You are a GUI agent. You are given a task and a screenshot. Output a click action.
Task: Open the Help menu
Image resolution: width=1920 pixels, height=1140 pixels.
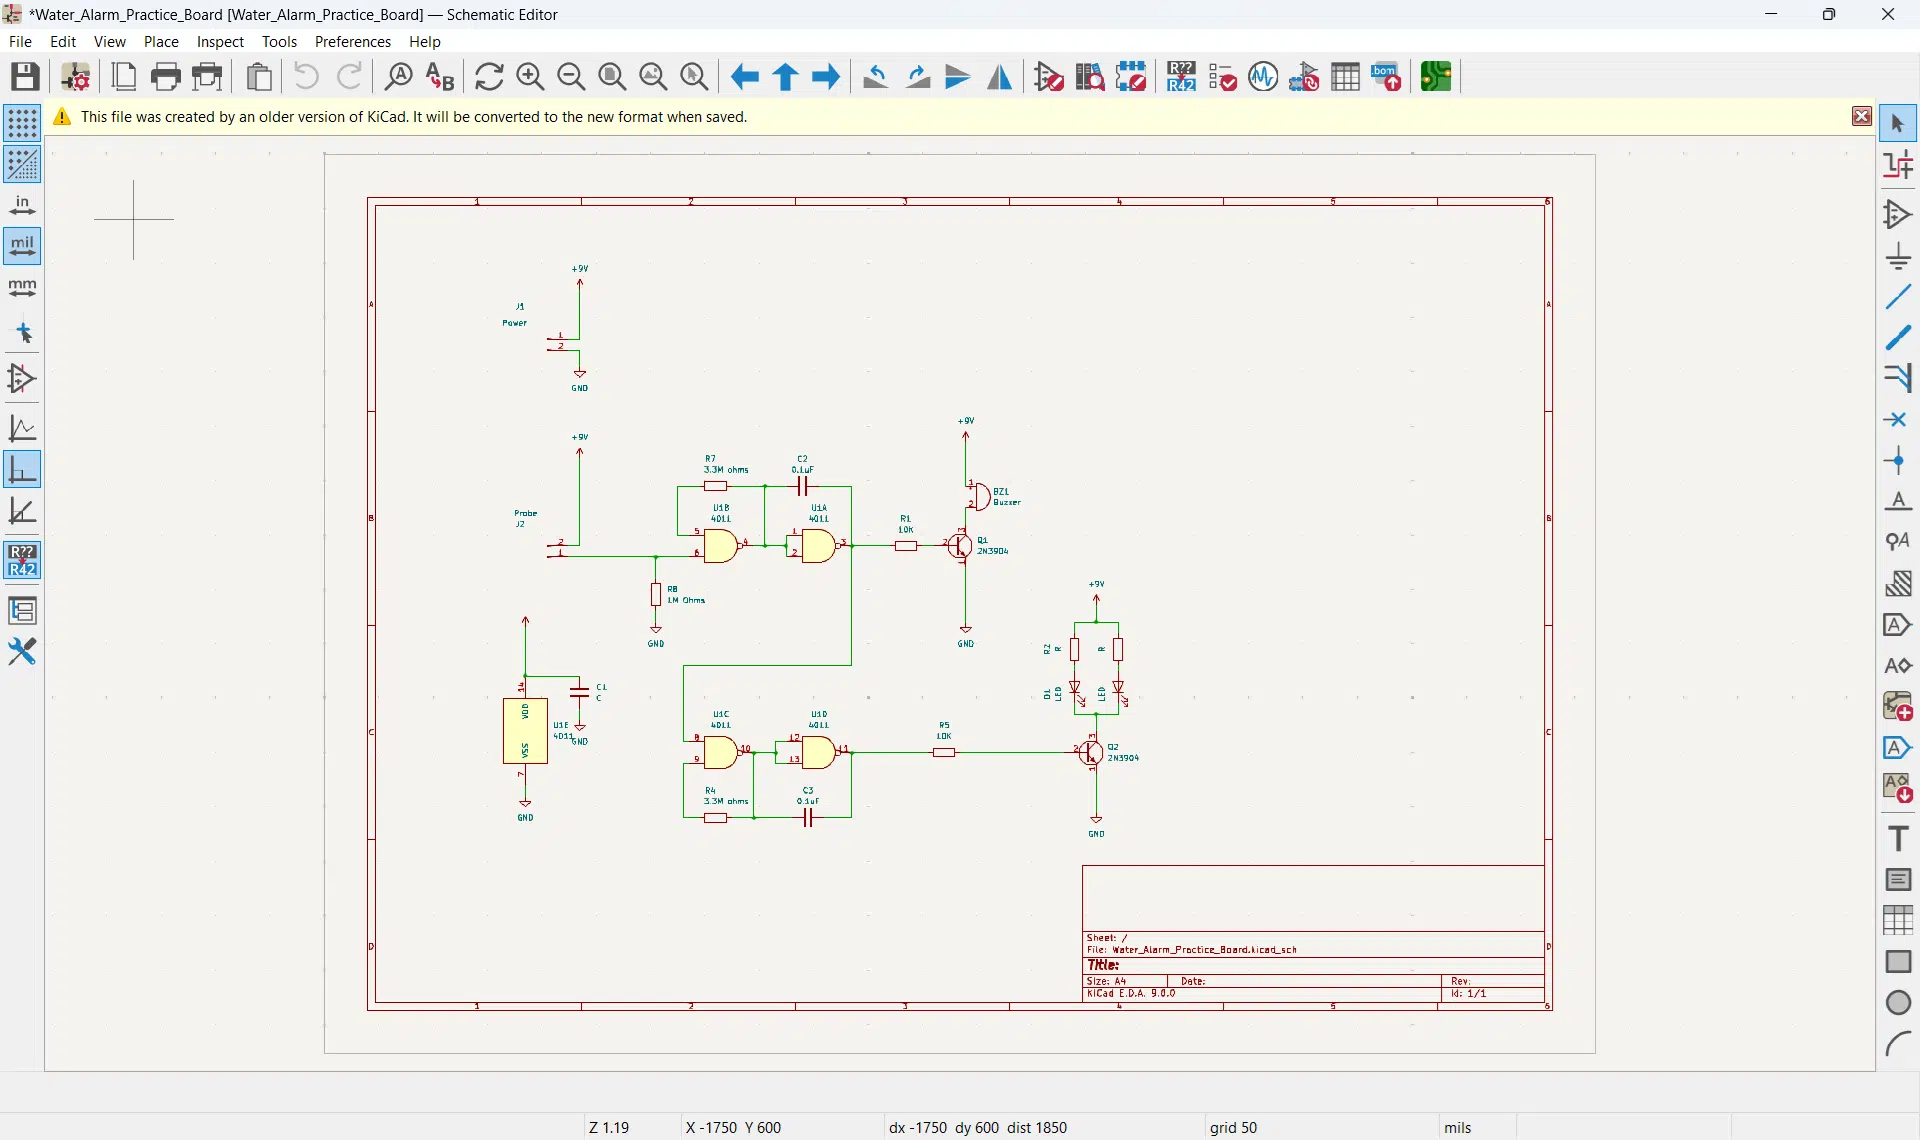[425, 42]
